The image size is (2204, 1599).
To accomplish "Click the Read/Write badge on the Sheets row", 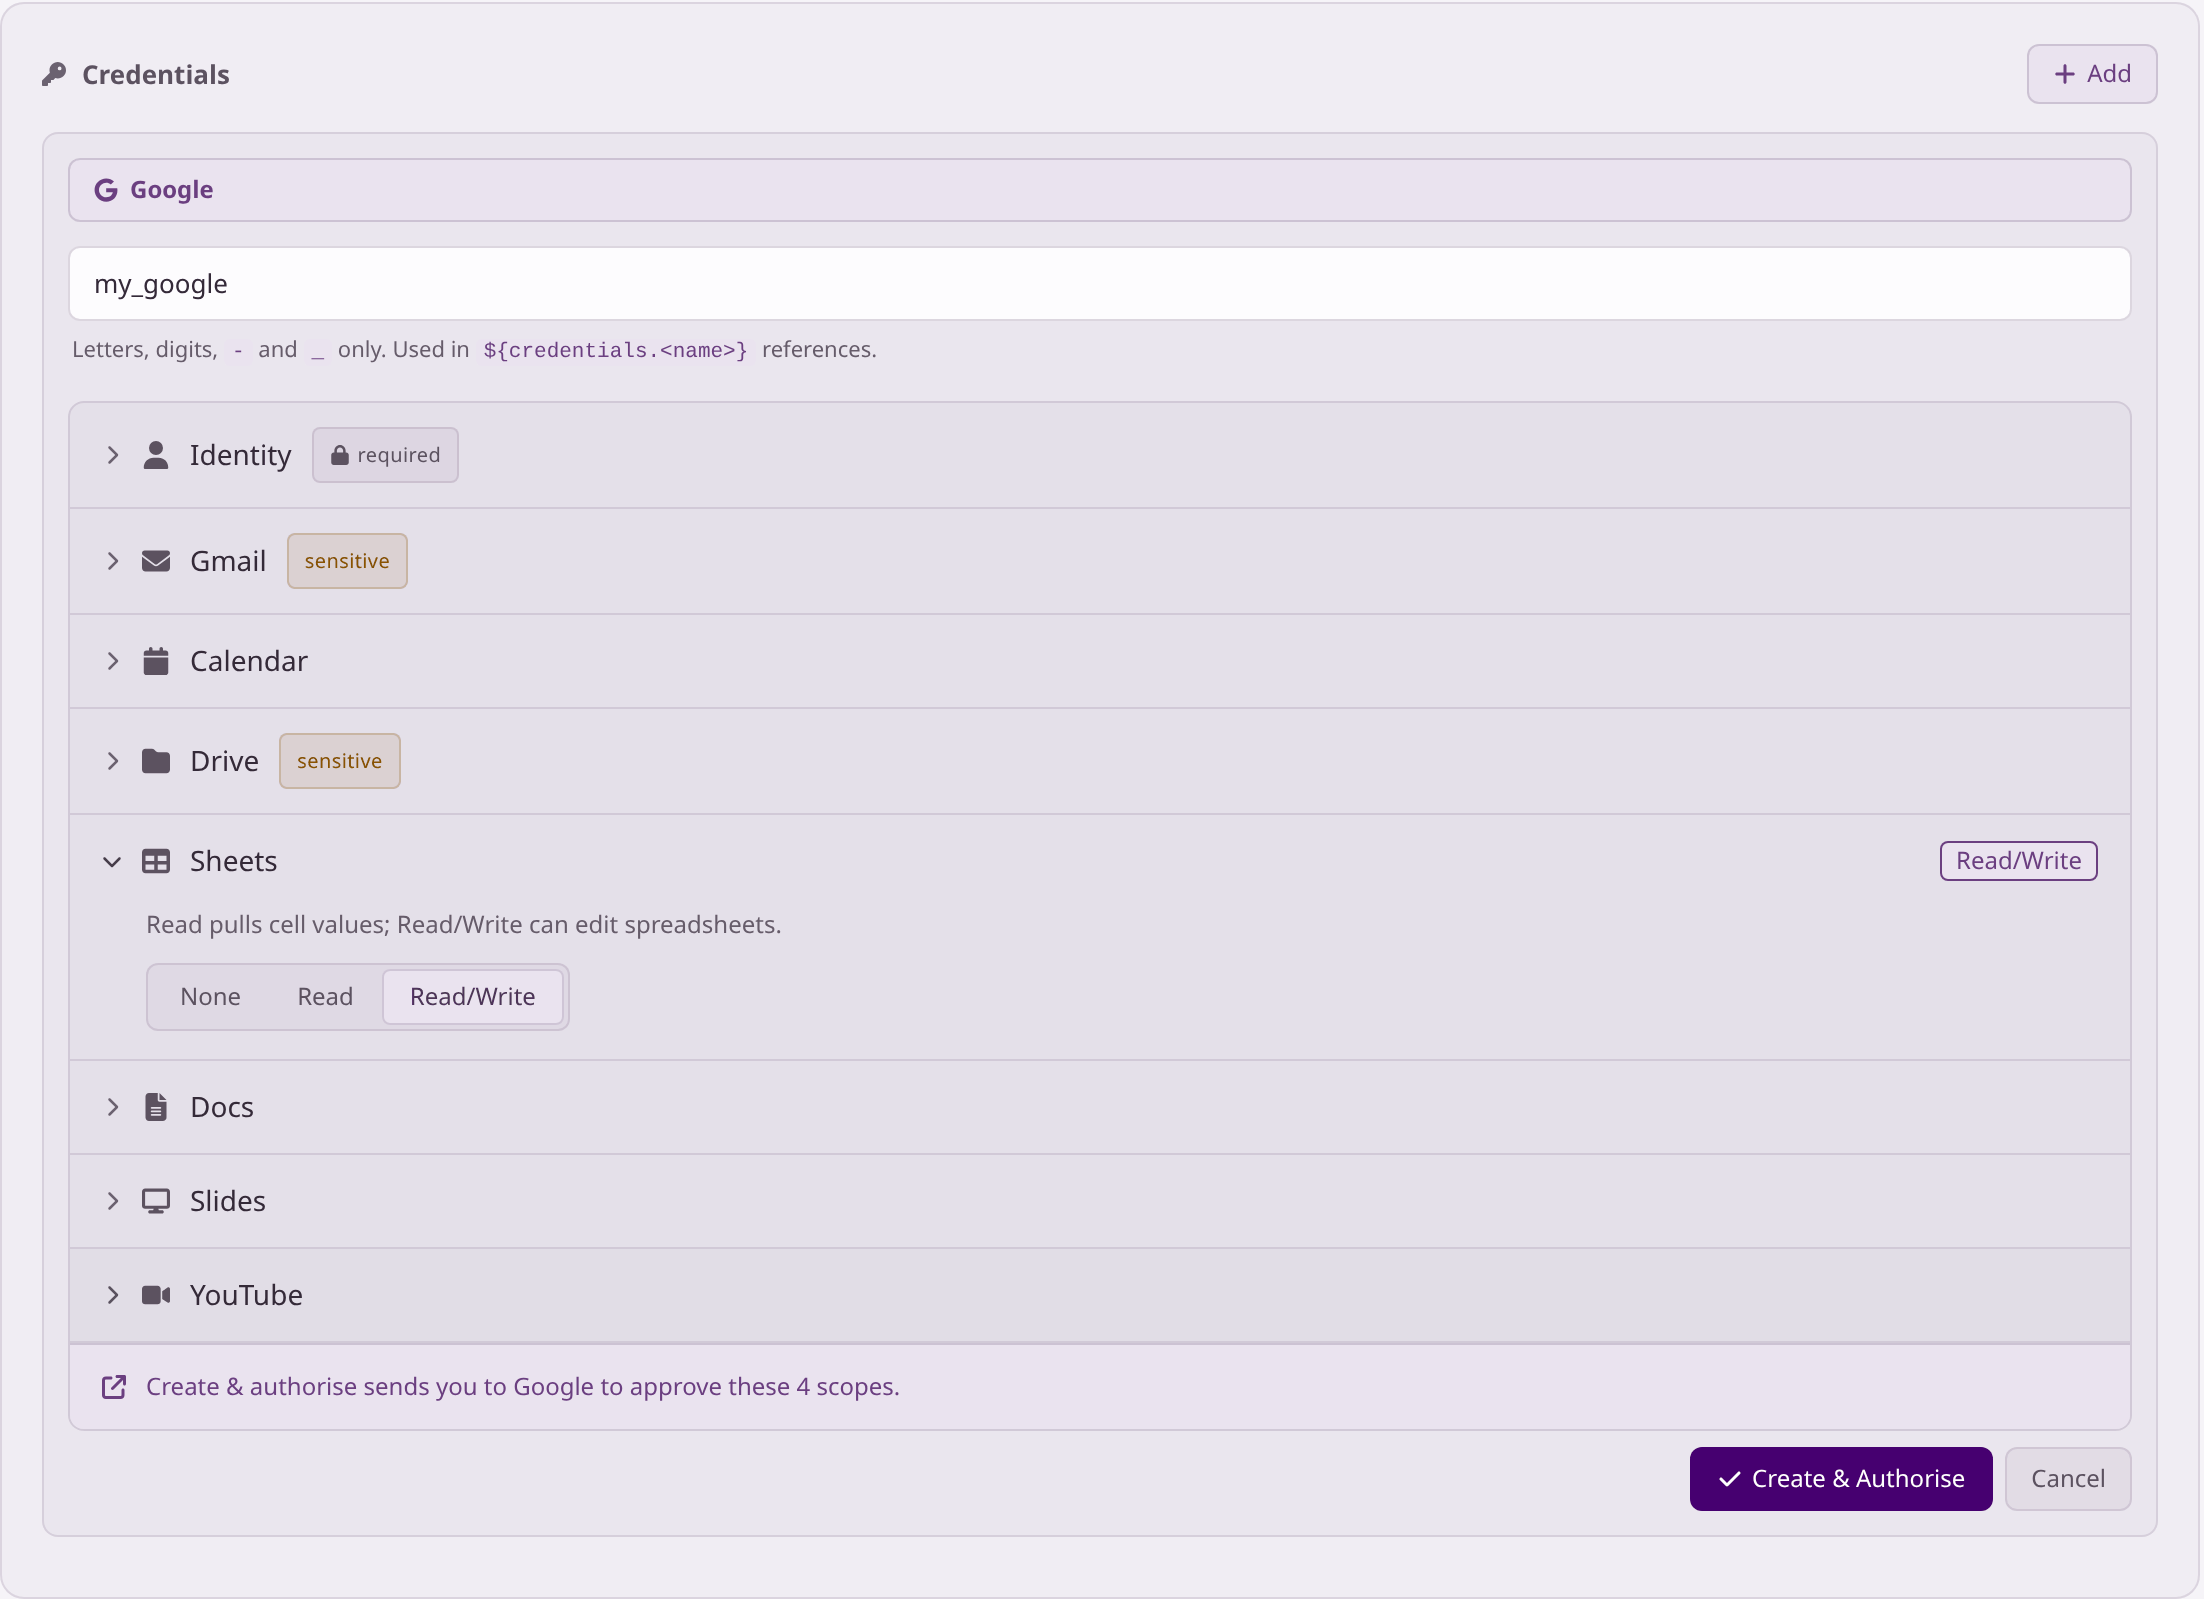I will click(2019, 861).
